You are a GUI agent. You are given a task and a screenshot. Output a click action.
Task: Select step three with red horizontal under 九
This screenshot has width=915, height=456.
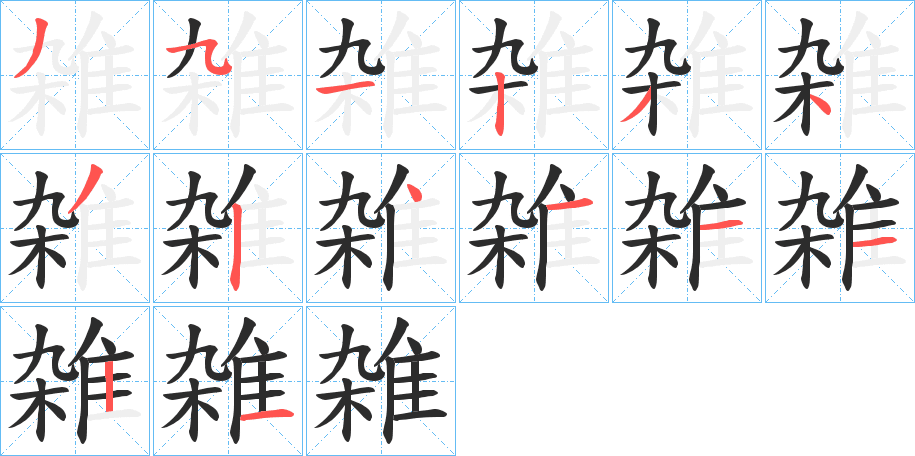pos(381,75)
